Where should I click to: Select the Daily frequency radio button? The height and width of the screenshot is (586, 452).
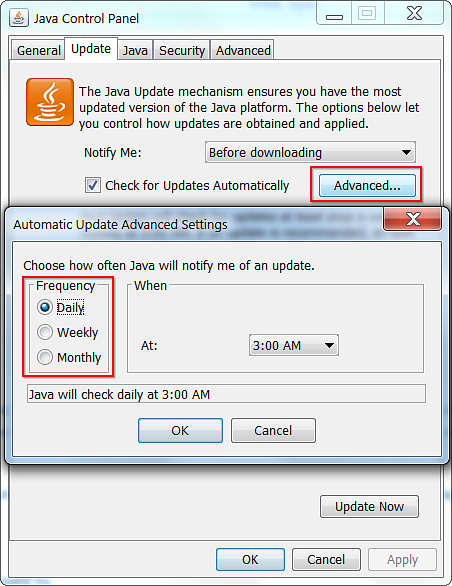[45, 307]
